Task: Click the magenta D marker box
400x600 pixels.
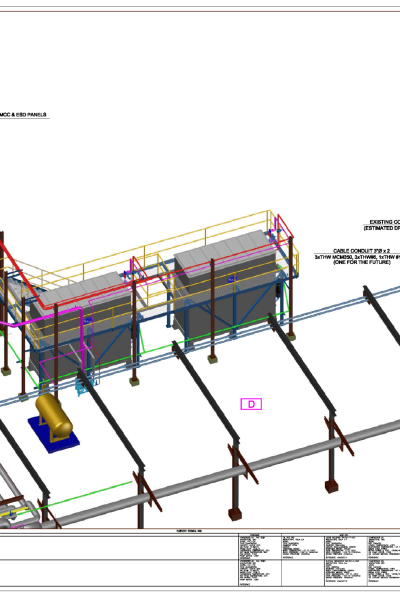Action: coord(251,404)
